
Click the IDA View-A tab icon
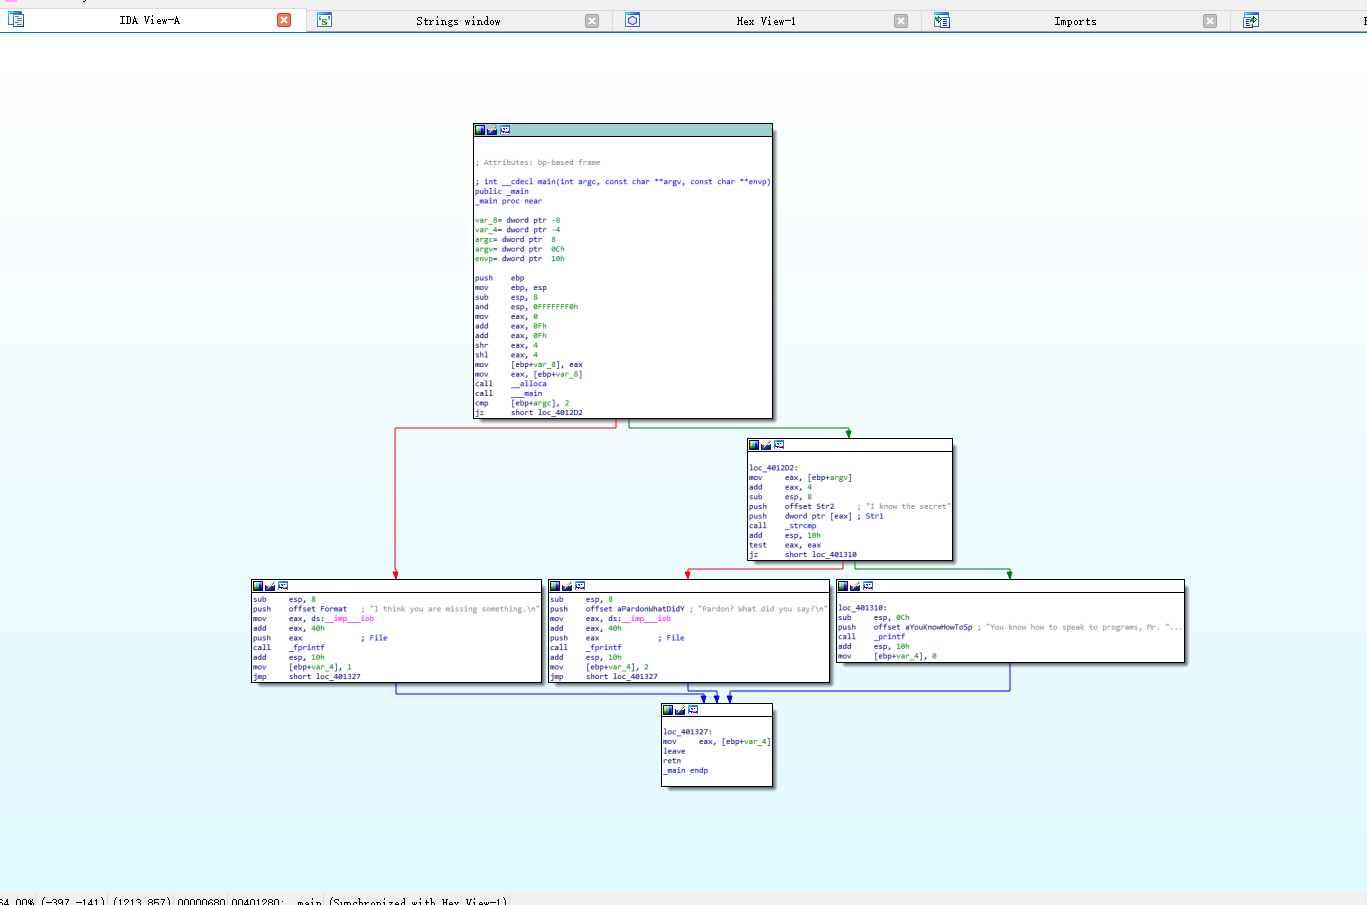tap(16, 19)
